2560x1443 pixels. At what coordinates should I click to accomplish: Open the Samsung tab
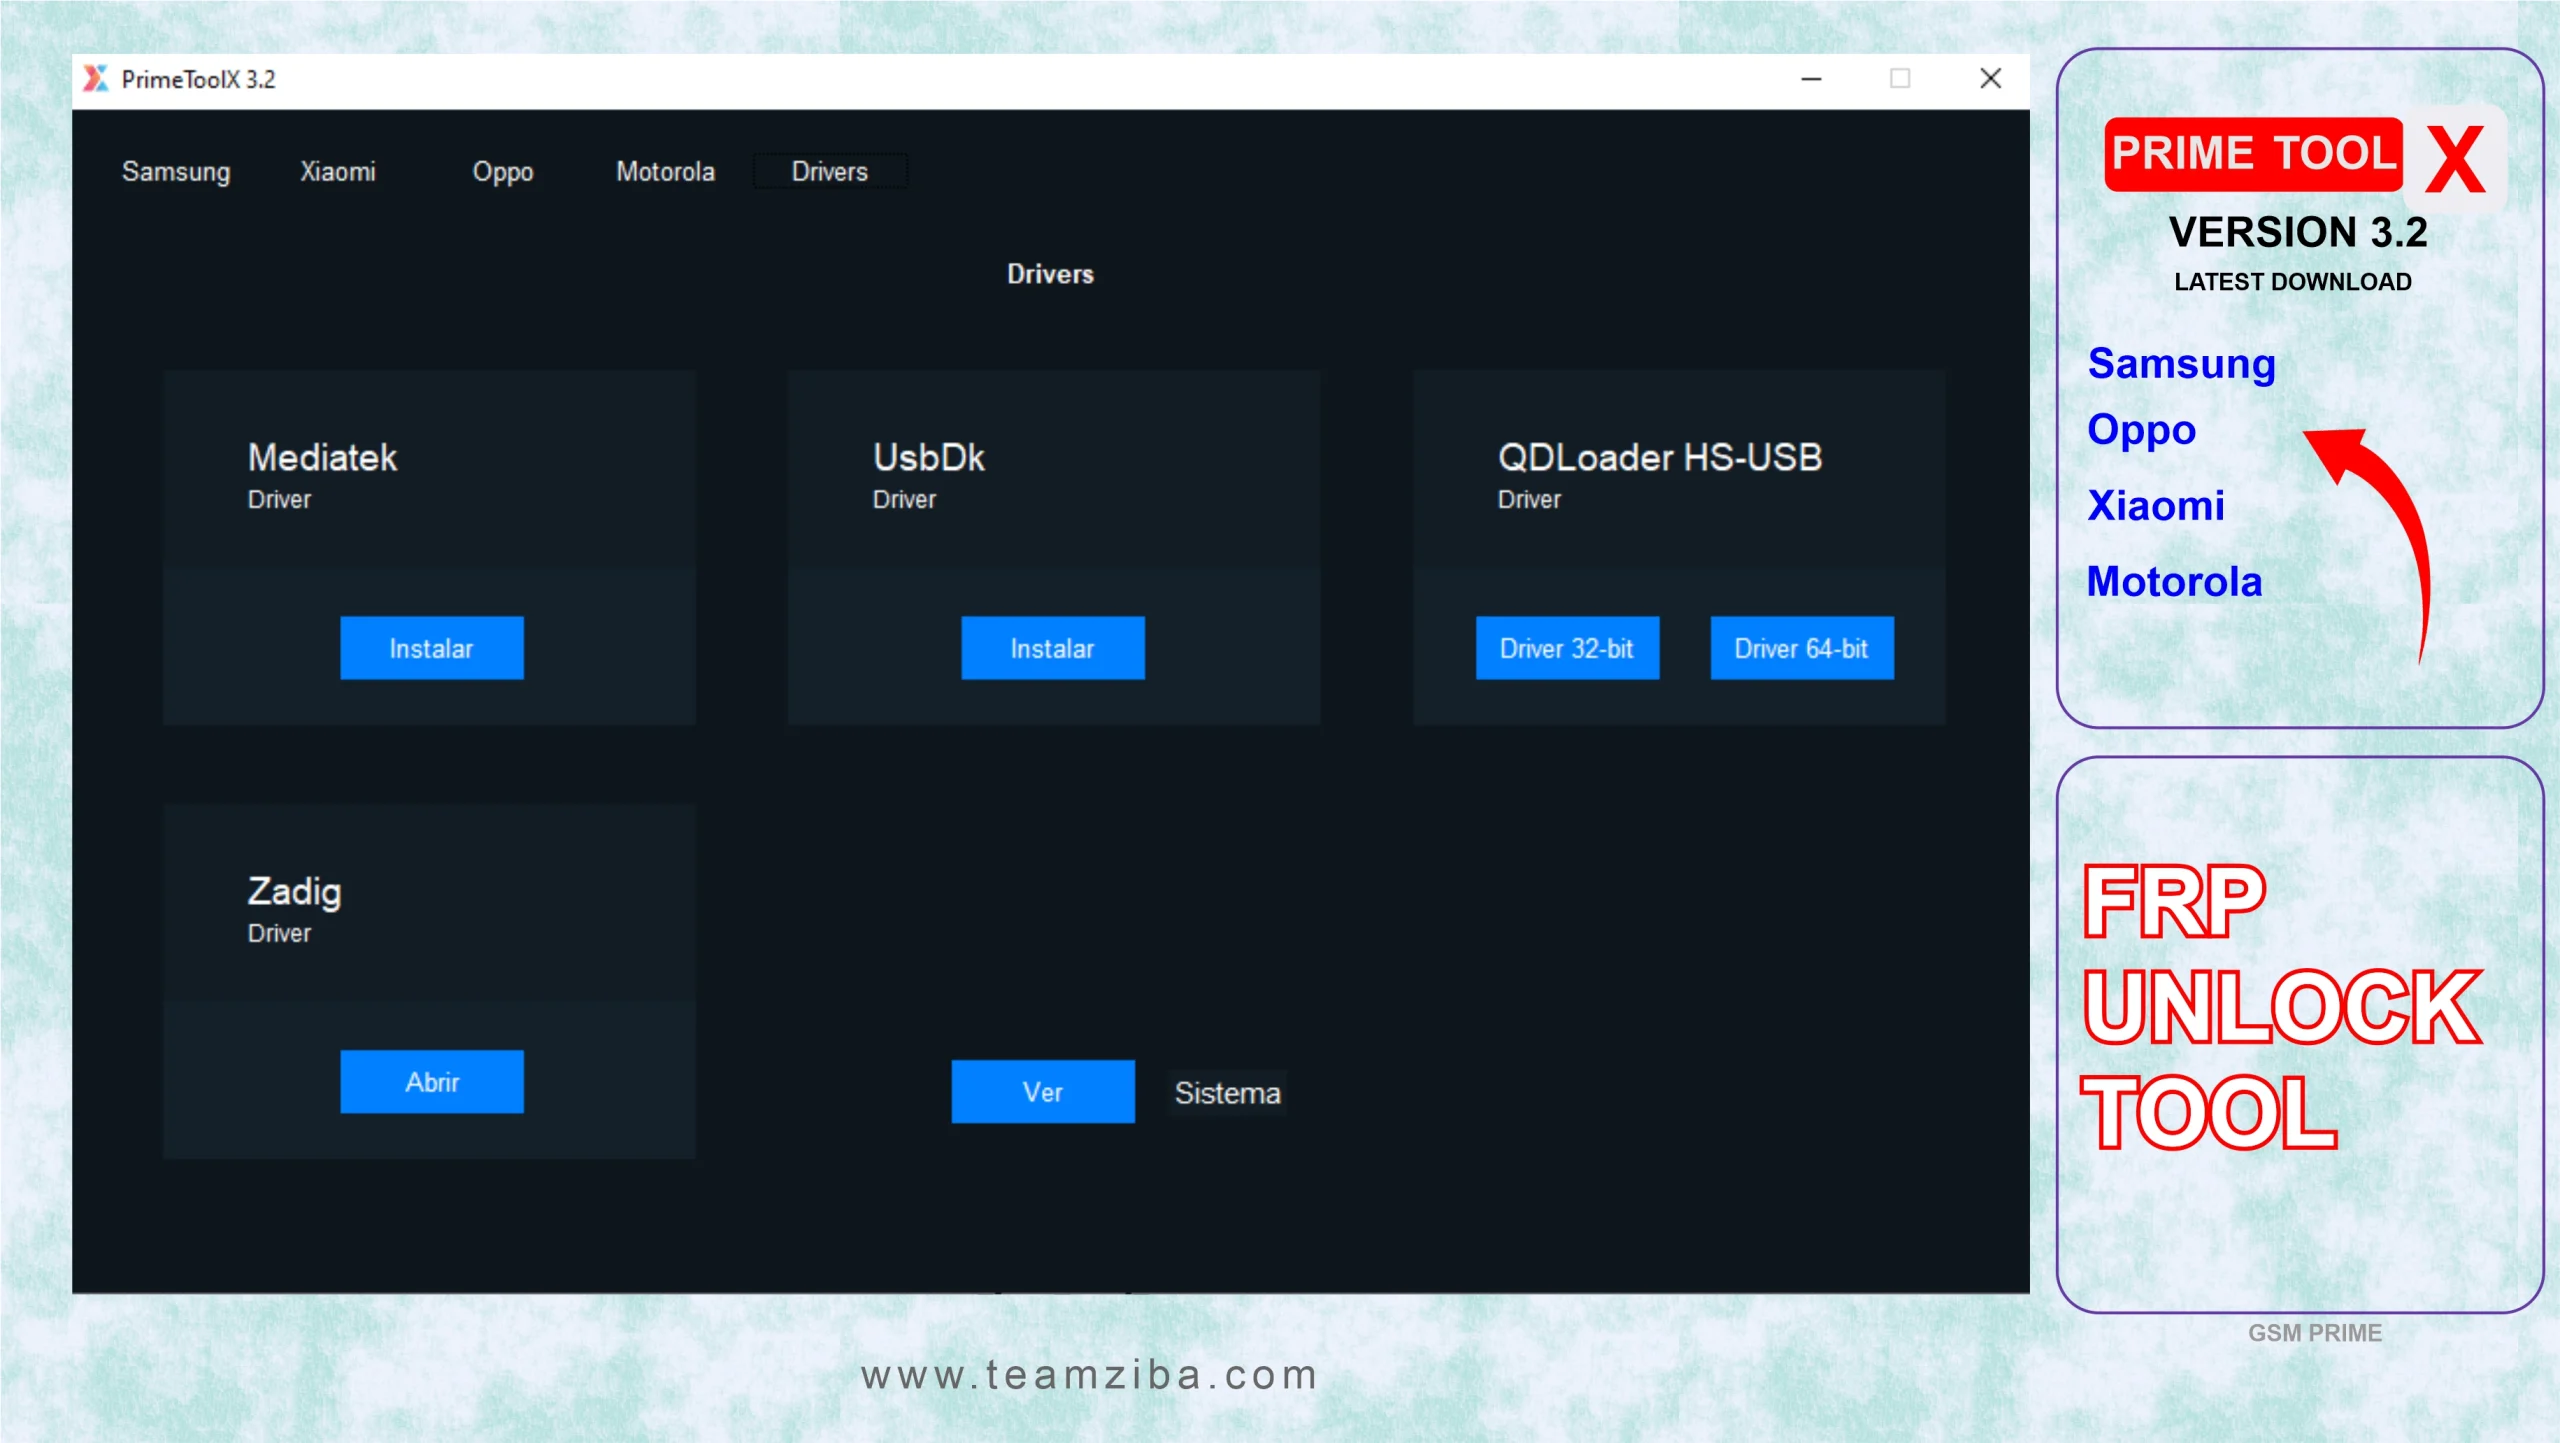(x=176, y=171)
